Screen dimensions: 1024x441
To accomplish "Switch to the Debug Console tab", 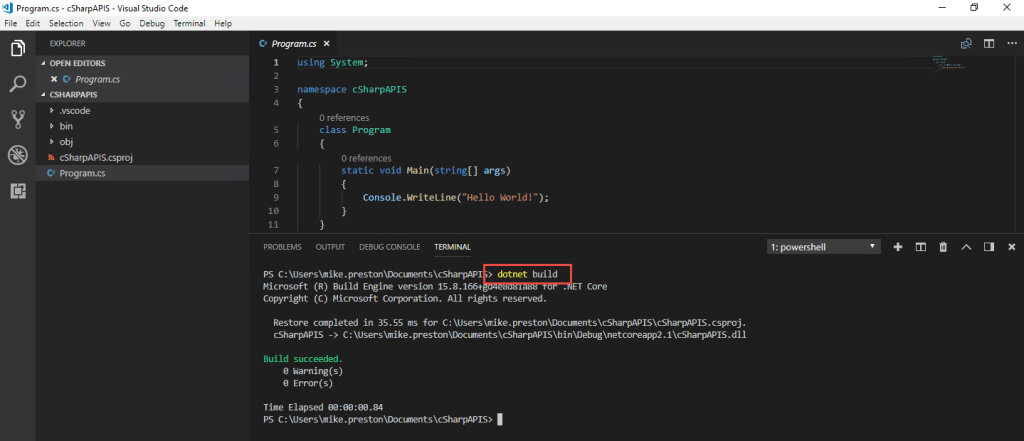I will (x=389, y=247).
